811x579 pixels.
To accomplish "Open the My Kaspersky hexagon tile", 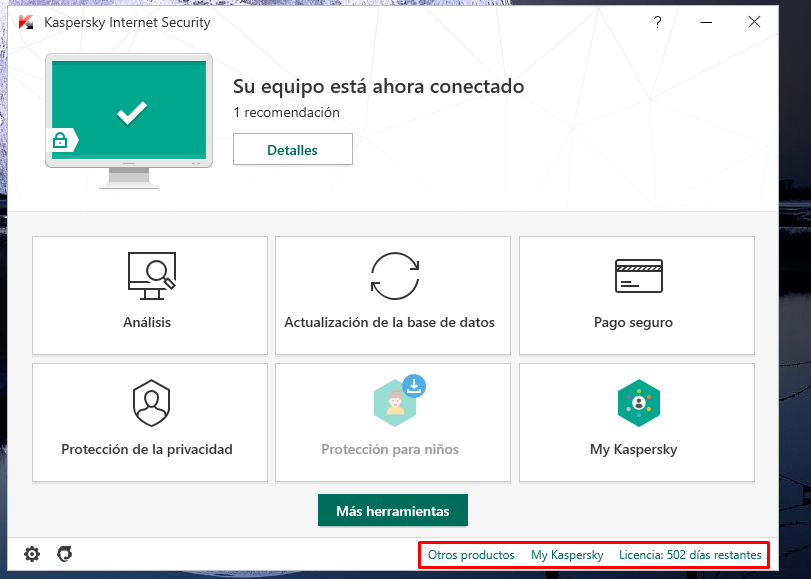I will pos(637,422).
